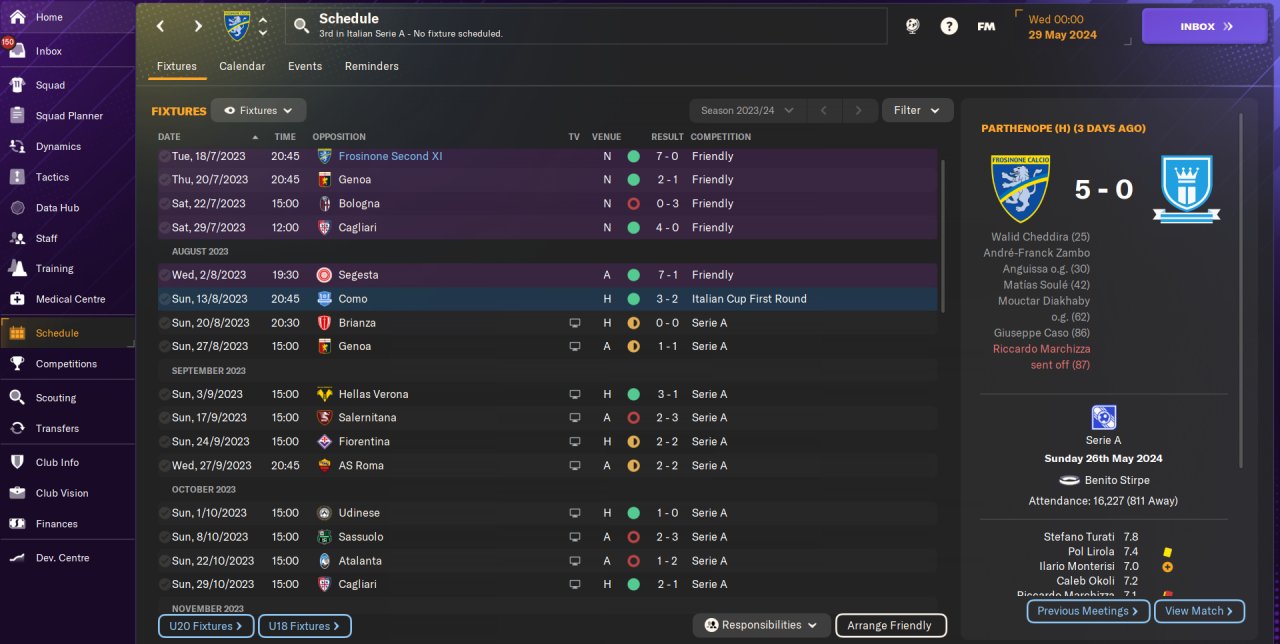Screen dimensions: 1280x644
Task: Switch to the Calendar tab
Action: [x=242, y=66]
